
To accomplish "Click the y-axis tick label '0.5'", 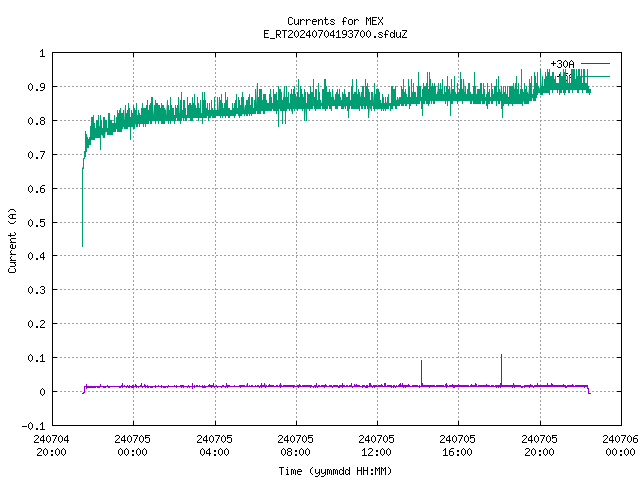I will 36,222.
